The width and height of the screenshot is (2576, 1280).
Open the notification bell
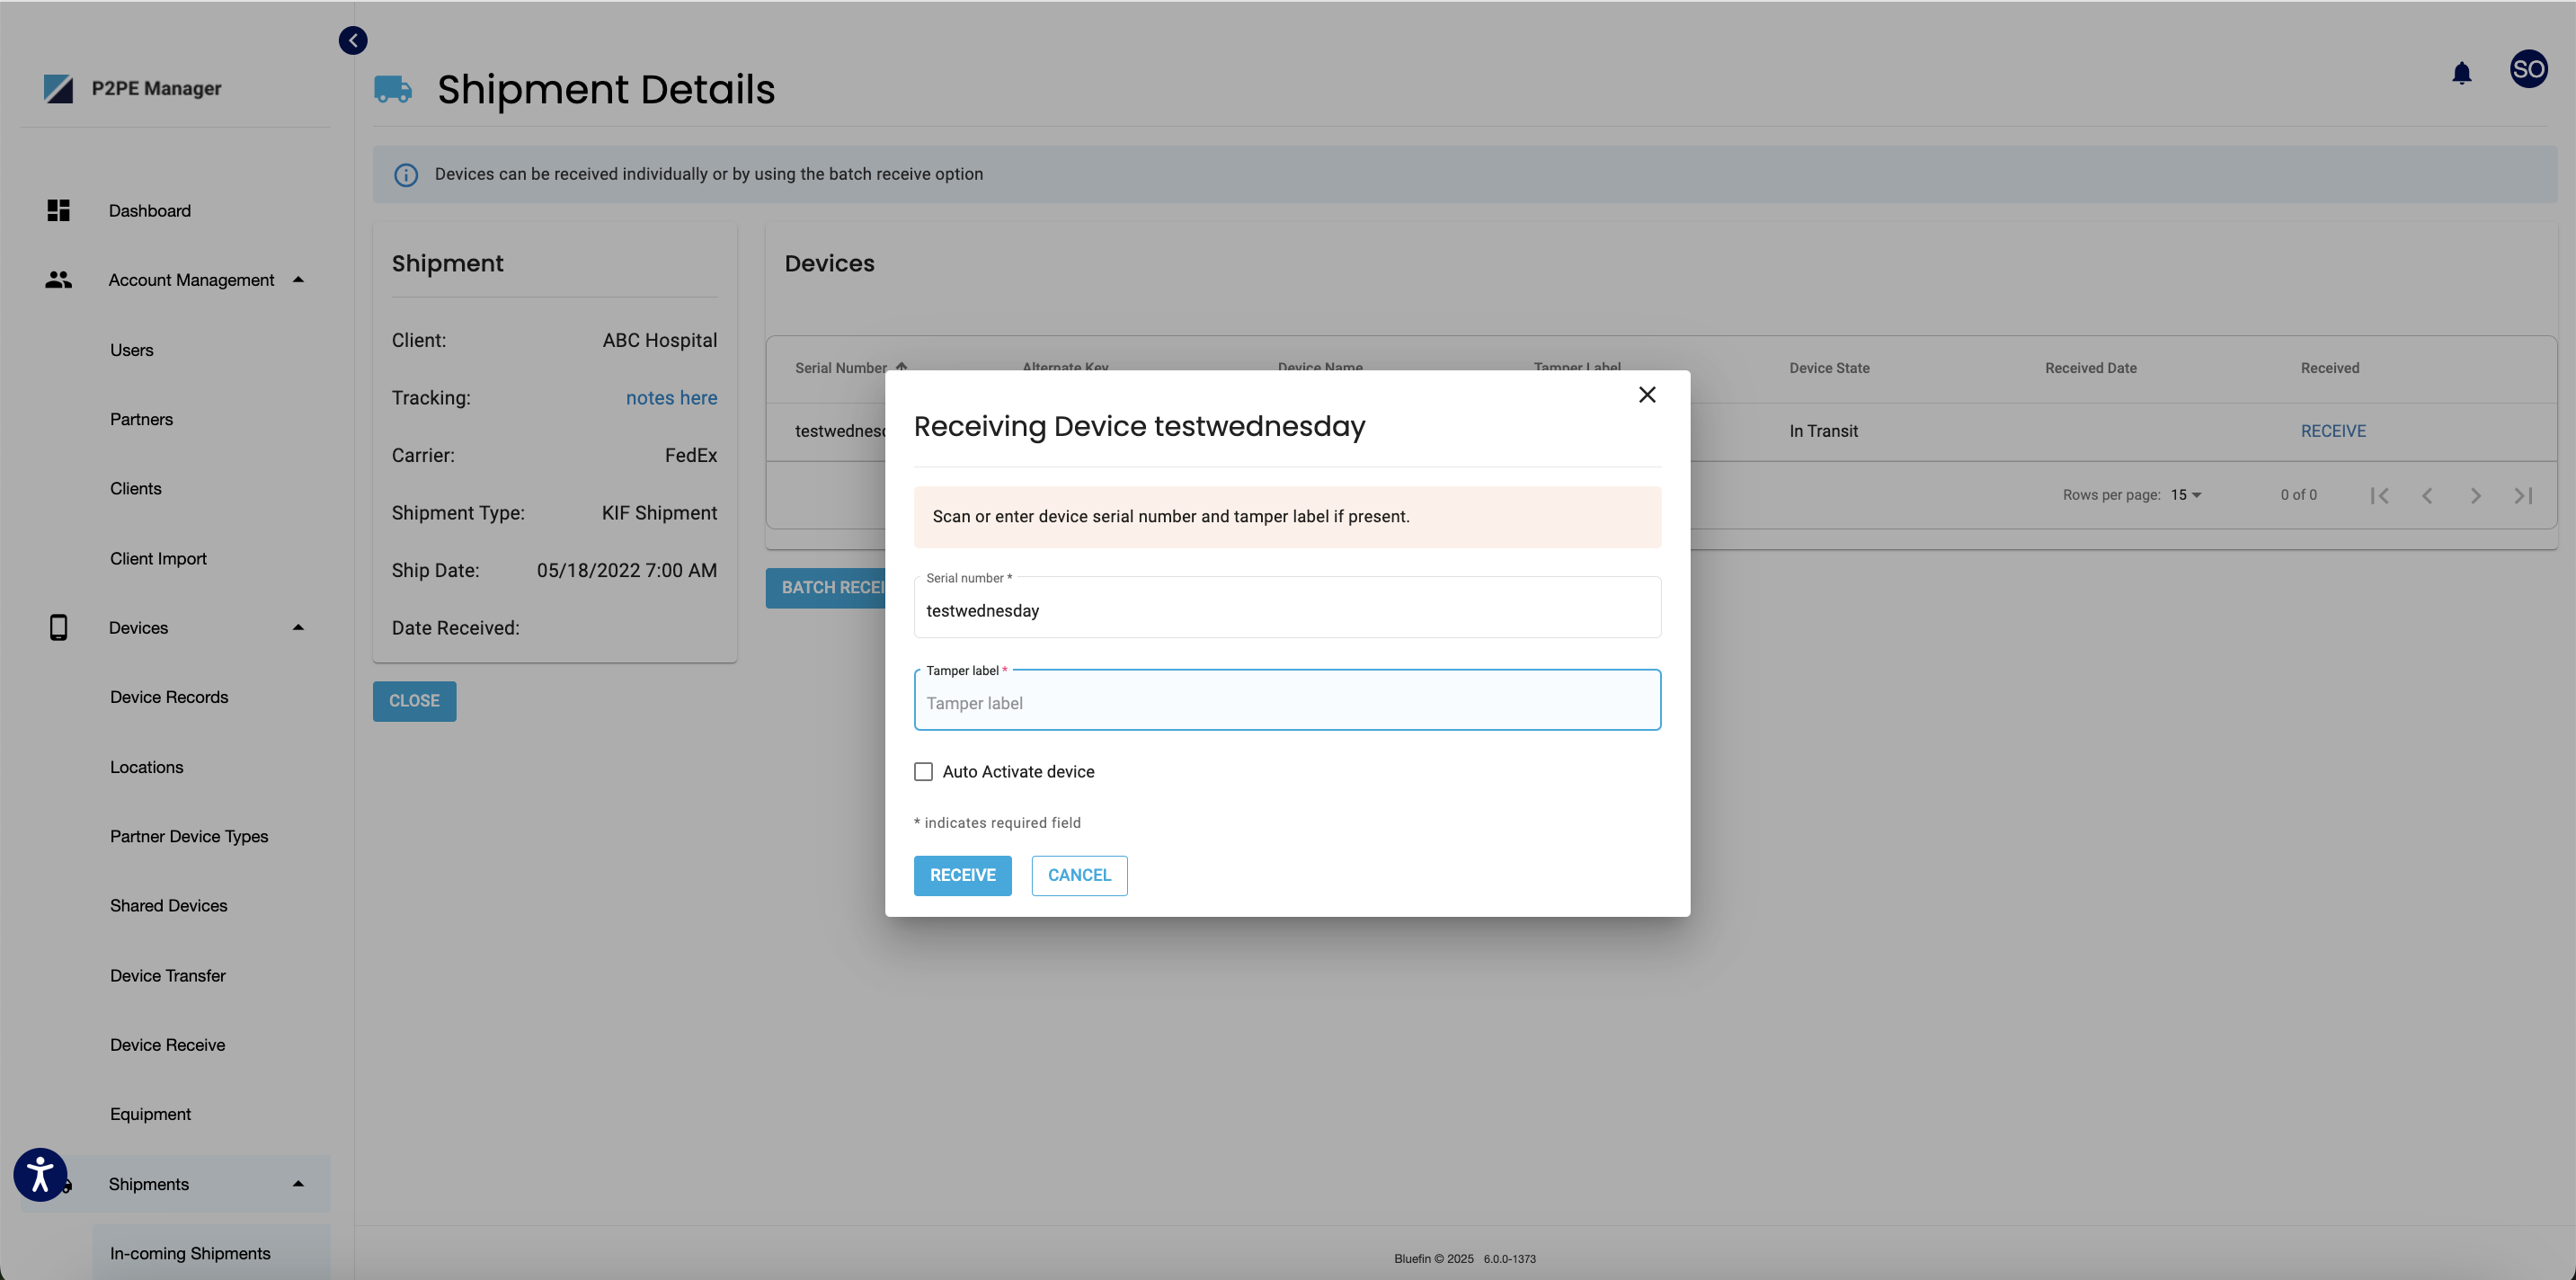pyautogui.click(x=2462, y=72)
